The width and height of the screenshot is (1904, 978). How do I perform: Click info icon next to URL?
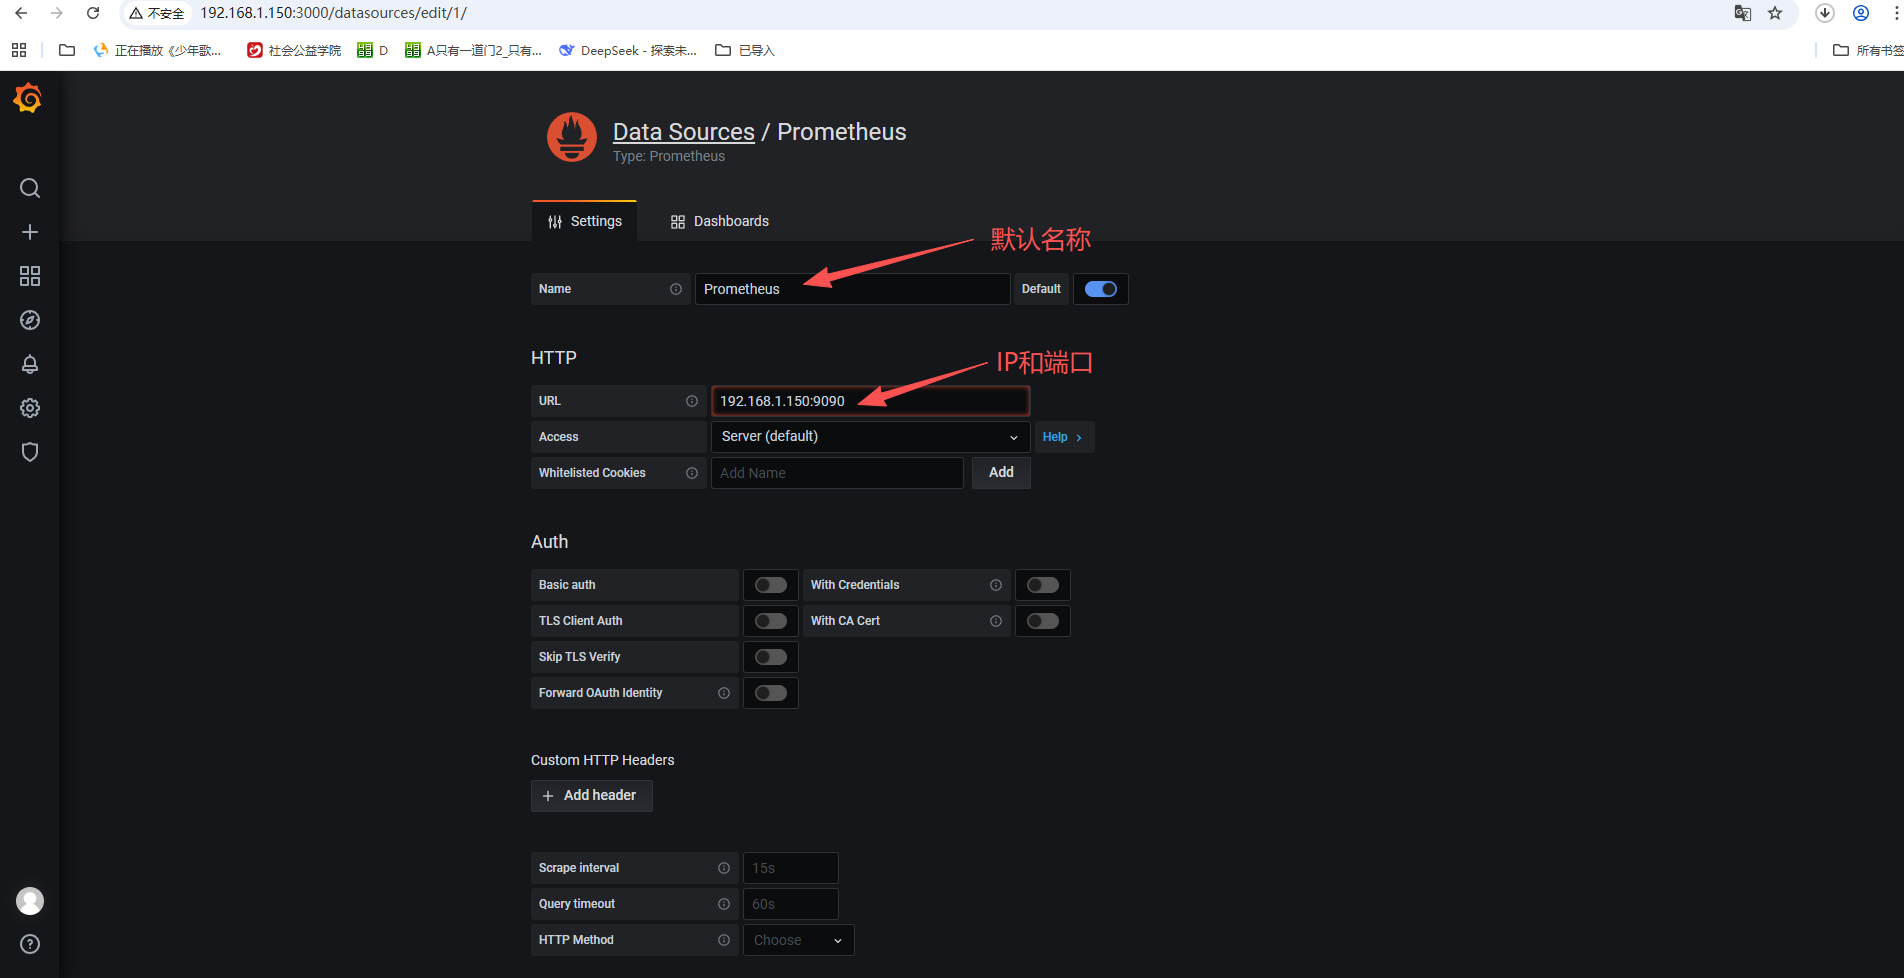[x=692, y=401]
